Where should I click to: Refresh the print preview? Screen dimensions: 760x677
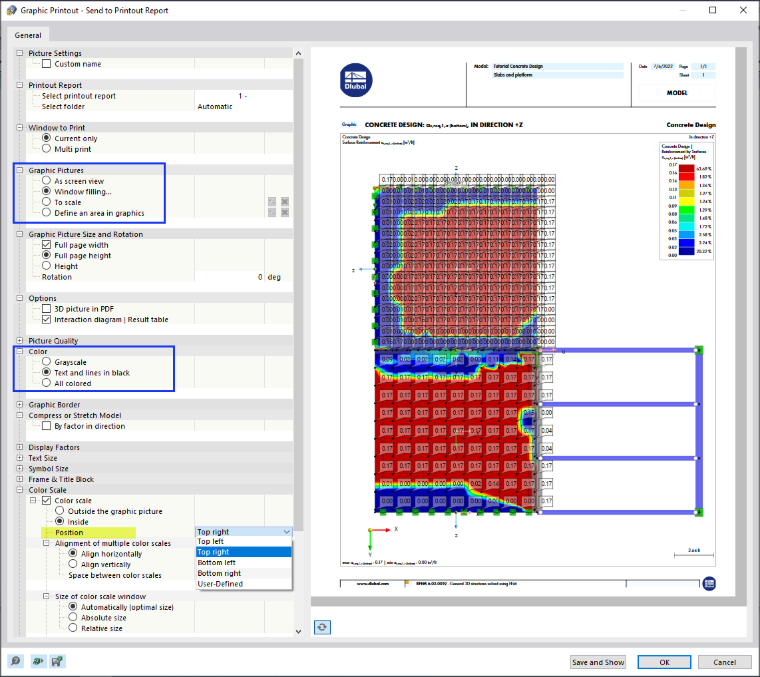(x=322, y=627)
